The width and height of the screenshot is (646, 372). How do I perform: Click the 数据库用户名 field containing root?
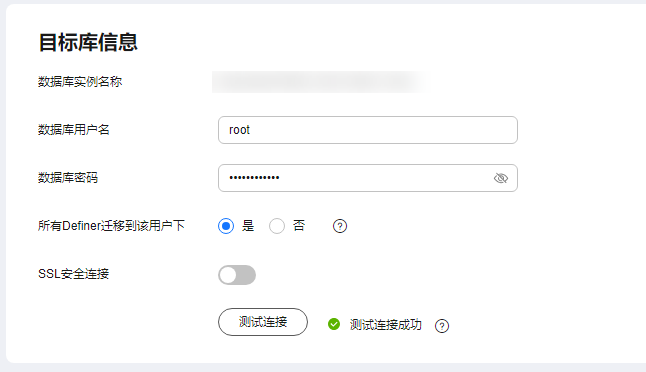tap(367, 130)
